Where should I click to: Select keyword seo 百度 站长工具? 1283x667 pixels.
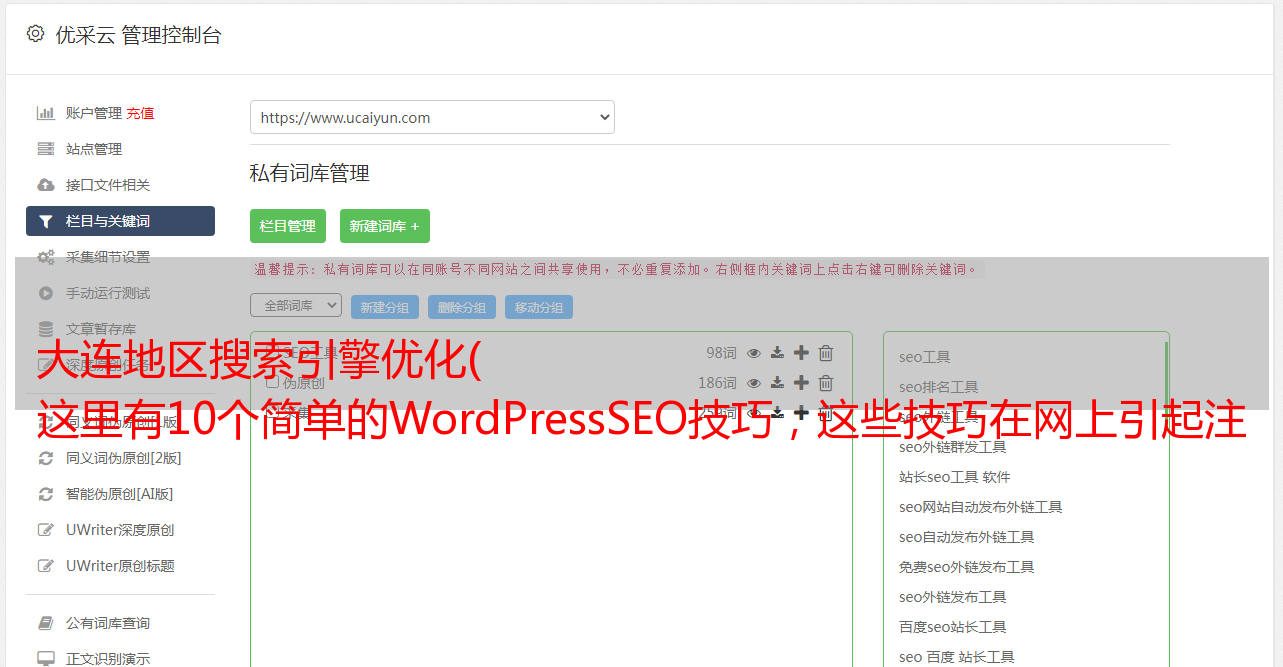[x=957, y=657]
